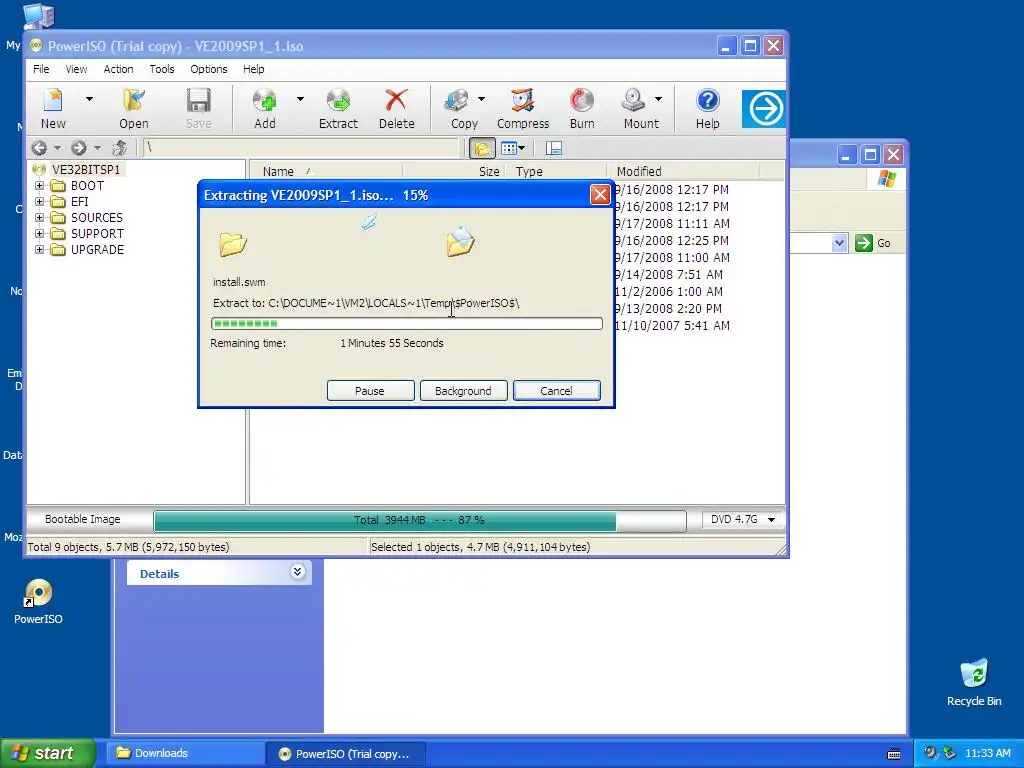Sort by the Size column header
The height and width of the screenshot is (768, 1024).
454,171
